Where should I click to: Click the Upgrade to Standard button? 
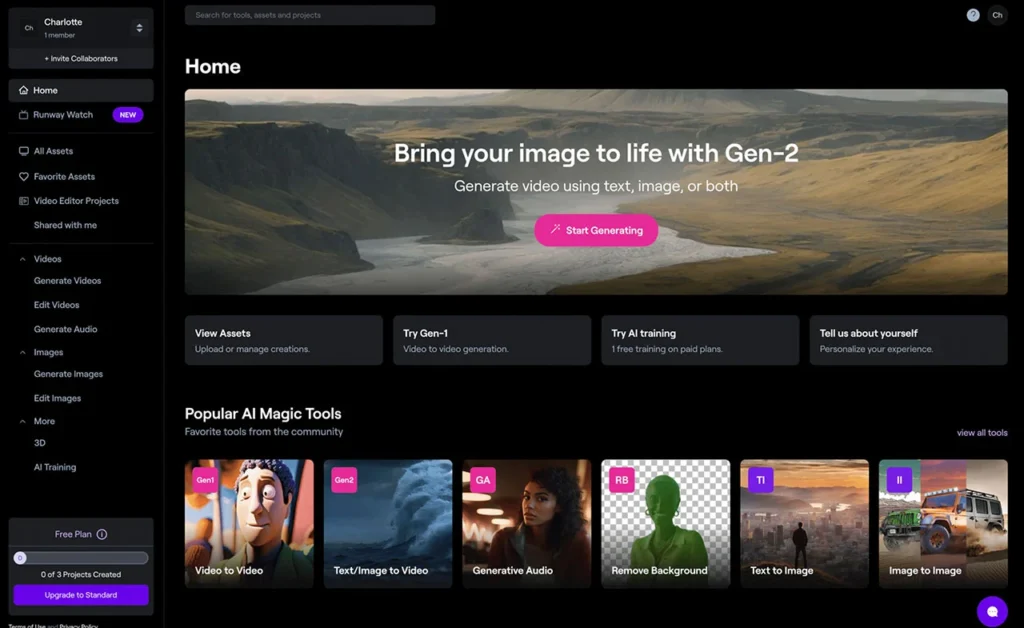click(x=81, y=595)
